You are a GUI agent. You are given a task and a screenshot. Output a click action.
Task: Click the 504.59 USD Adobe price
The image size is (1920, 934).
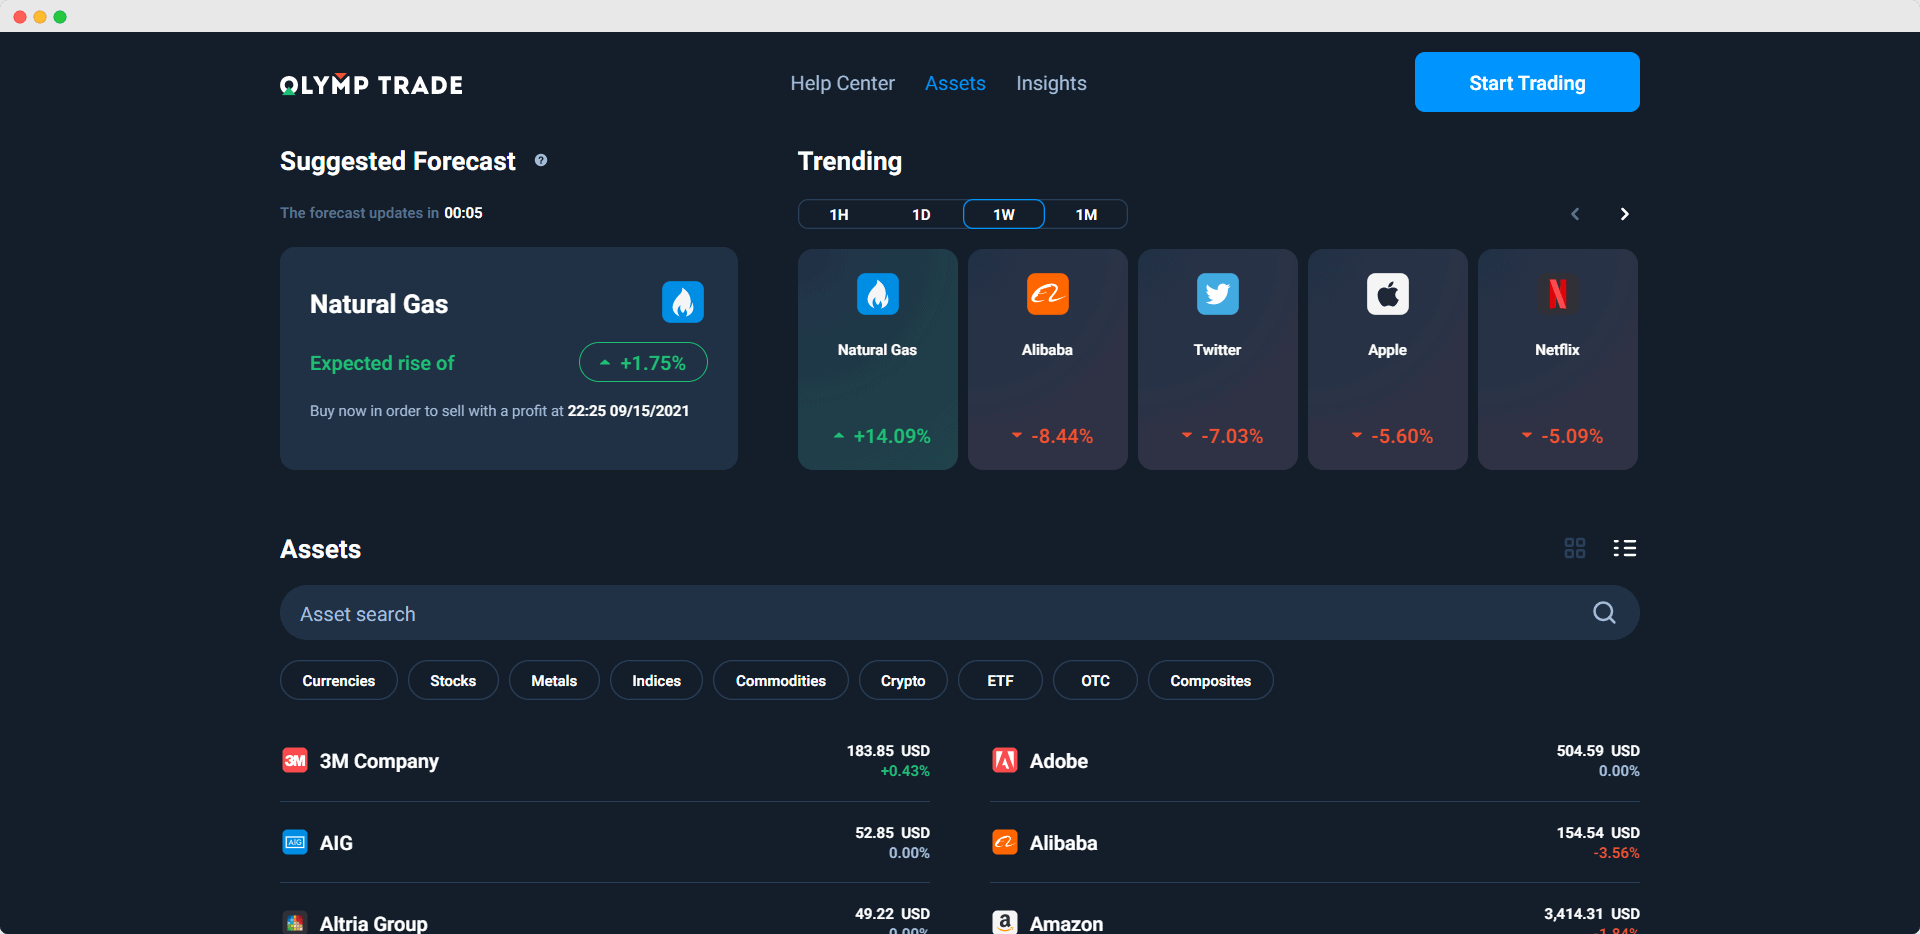[1598, 750]
